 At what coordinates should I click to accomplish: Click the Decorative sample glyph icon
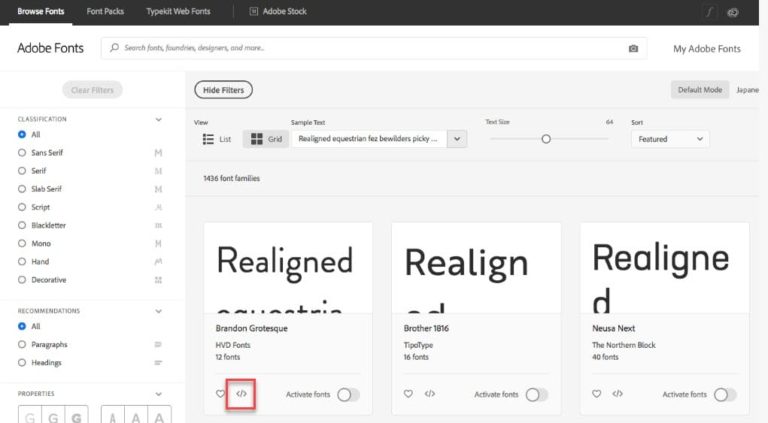[x=158, y=280]
